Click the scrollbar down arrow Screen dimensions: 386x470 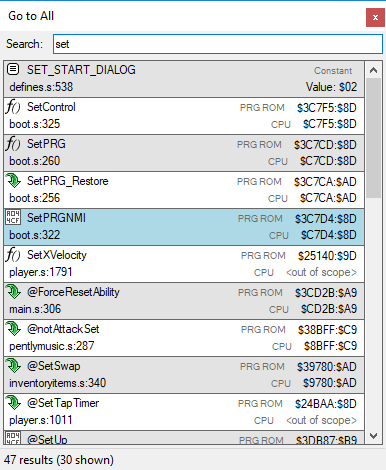[373, 436]
